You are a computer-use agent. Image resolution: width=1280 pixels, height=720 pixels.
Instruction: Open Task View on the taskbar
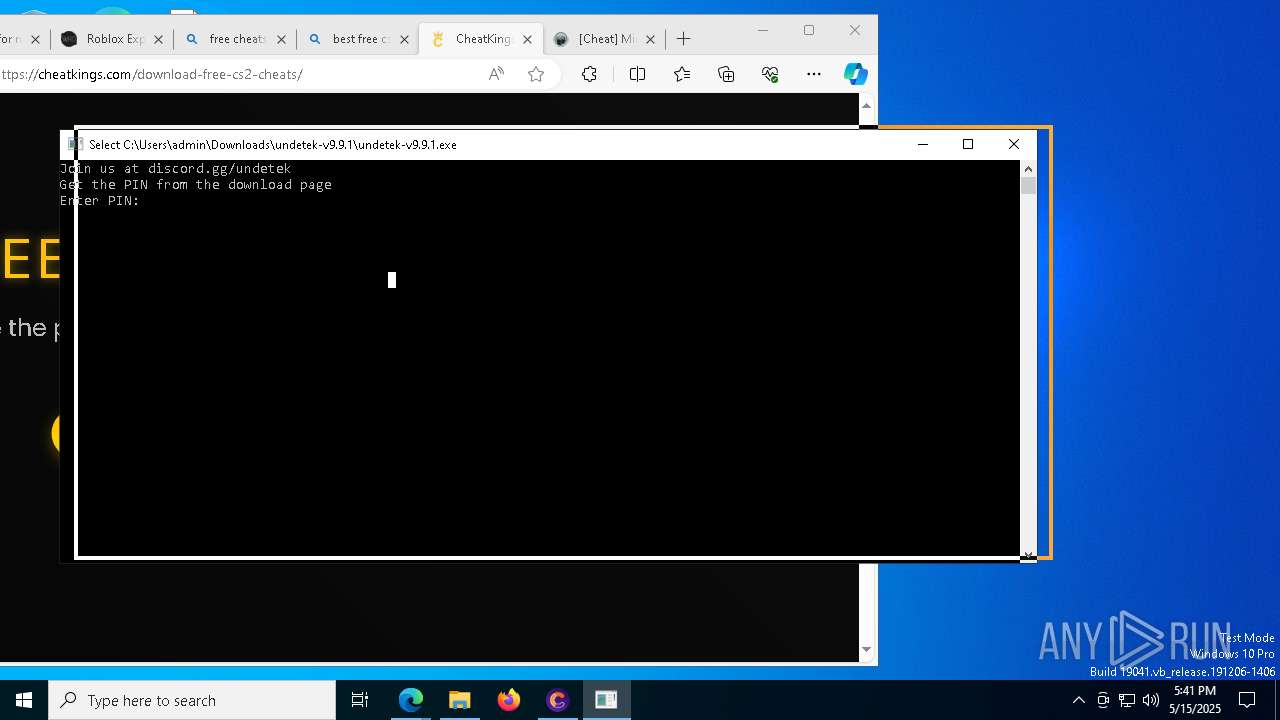point(360,700)
